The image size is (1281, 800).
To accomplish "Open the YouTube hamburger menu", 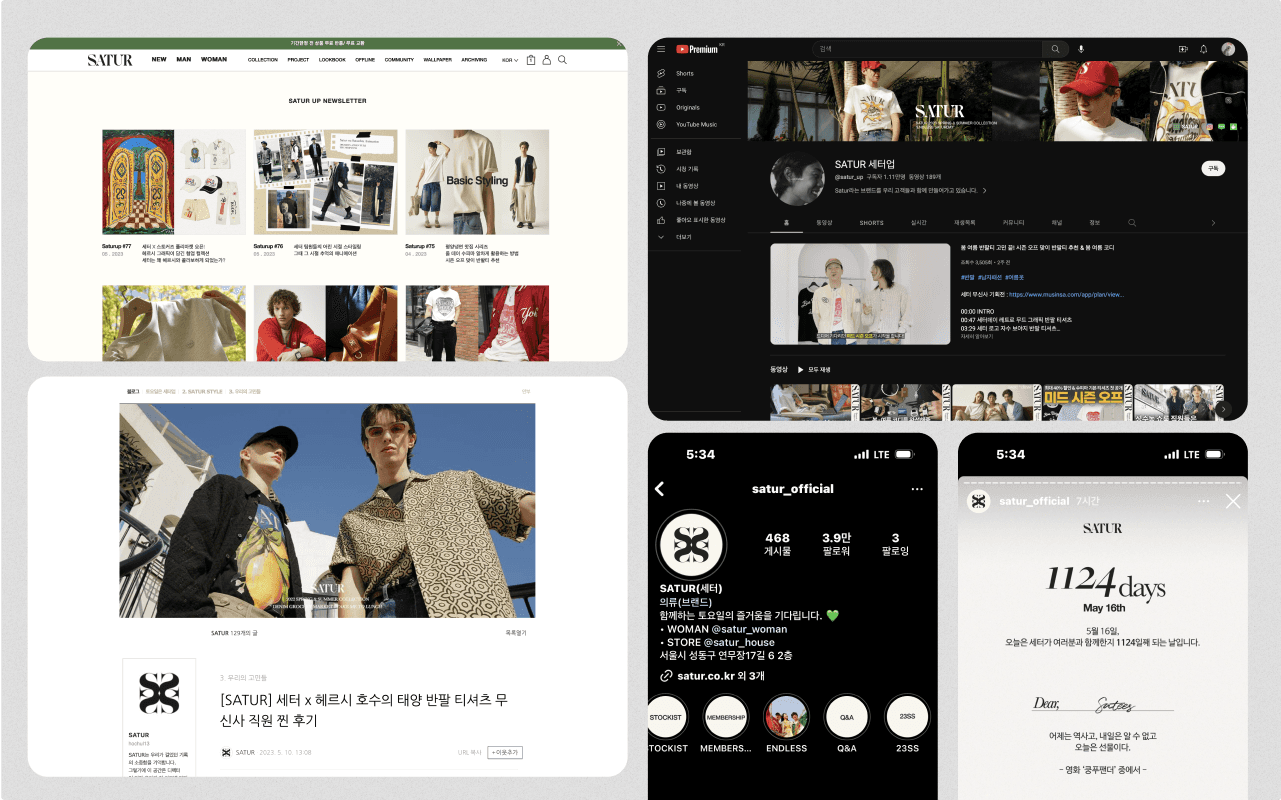I will coord(660,49).
